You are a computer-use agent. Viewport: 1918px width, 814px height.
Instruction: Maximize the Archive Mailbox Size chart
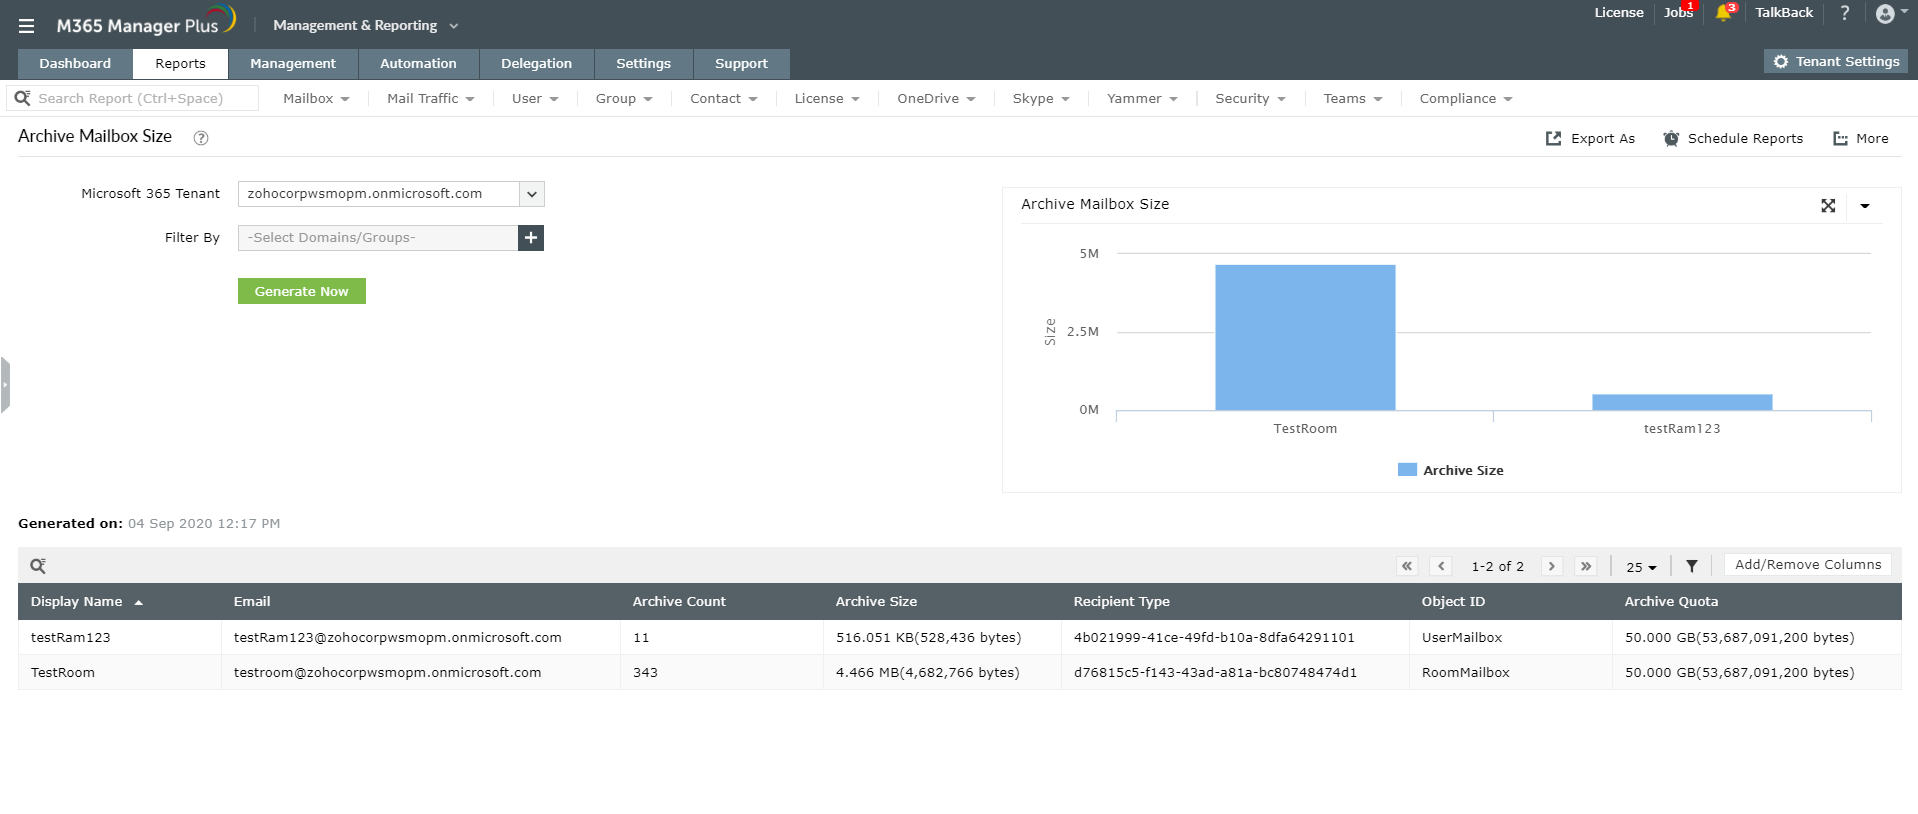click(1828, 206)
